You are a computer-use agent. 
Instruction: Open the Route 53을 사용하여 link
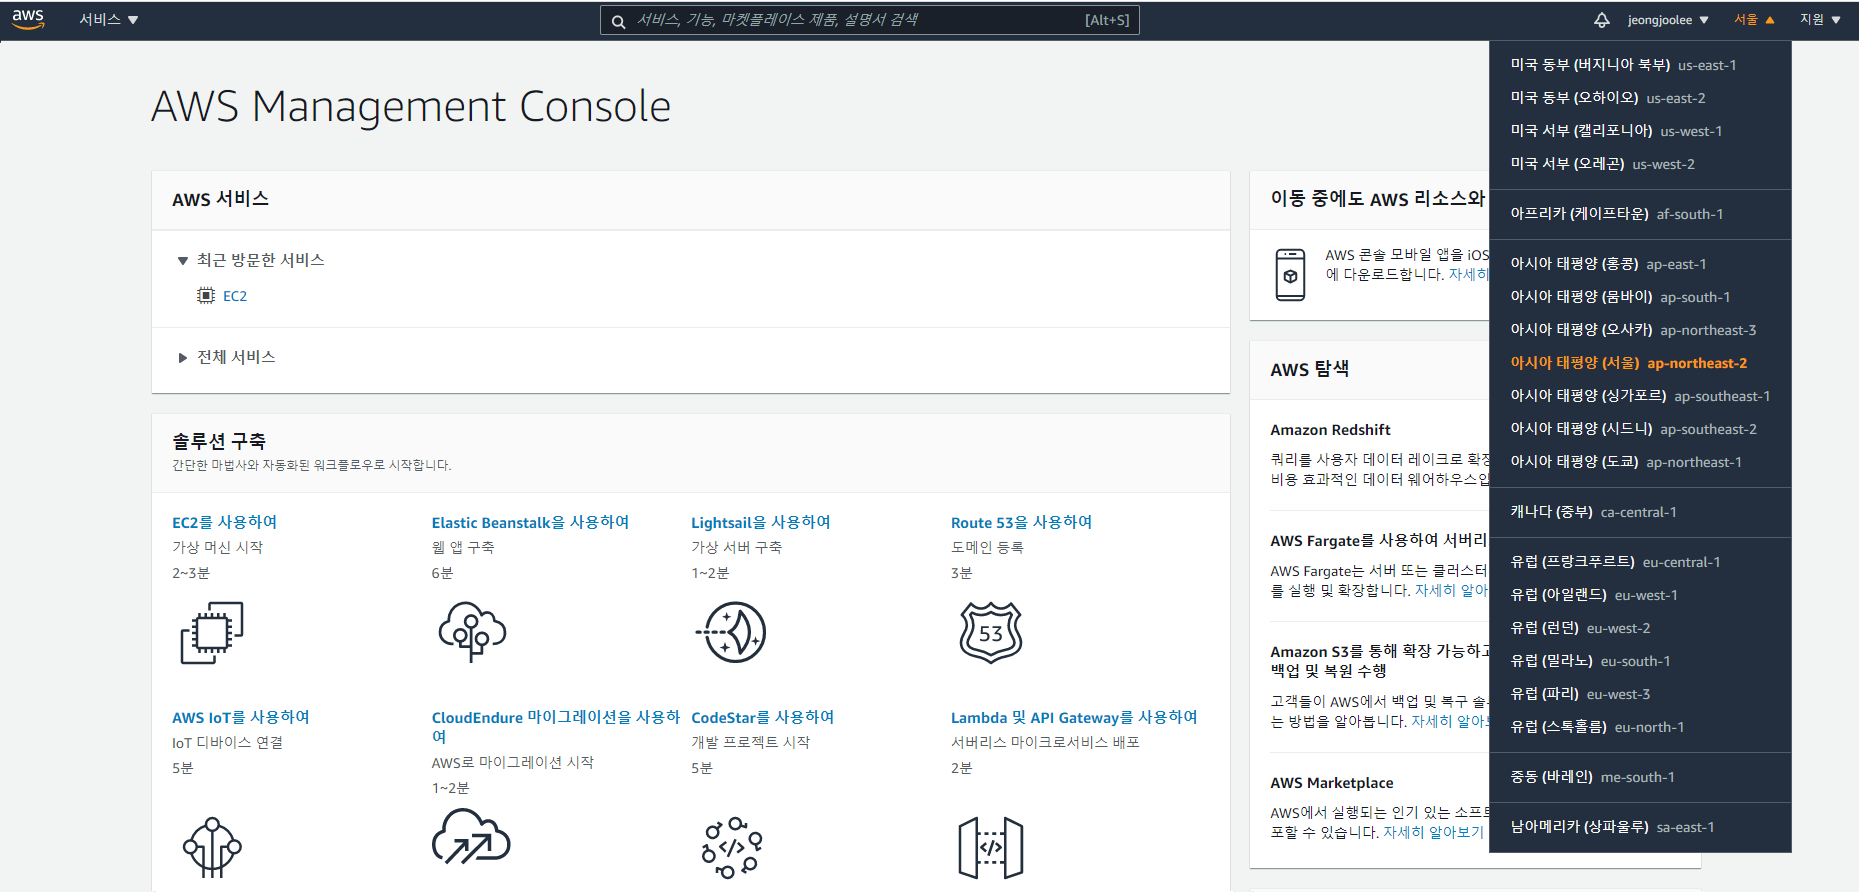1021,522
